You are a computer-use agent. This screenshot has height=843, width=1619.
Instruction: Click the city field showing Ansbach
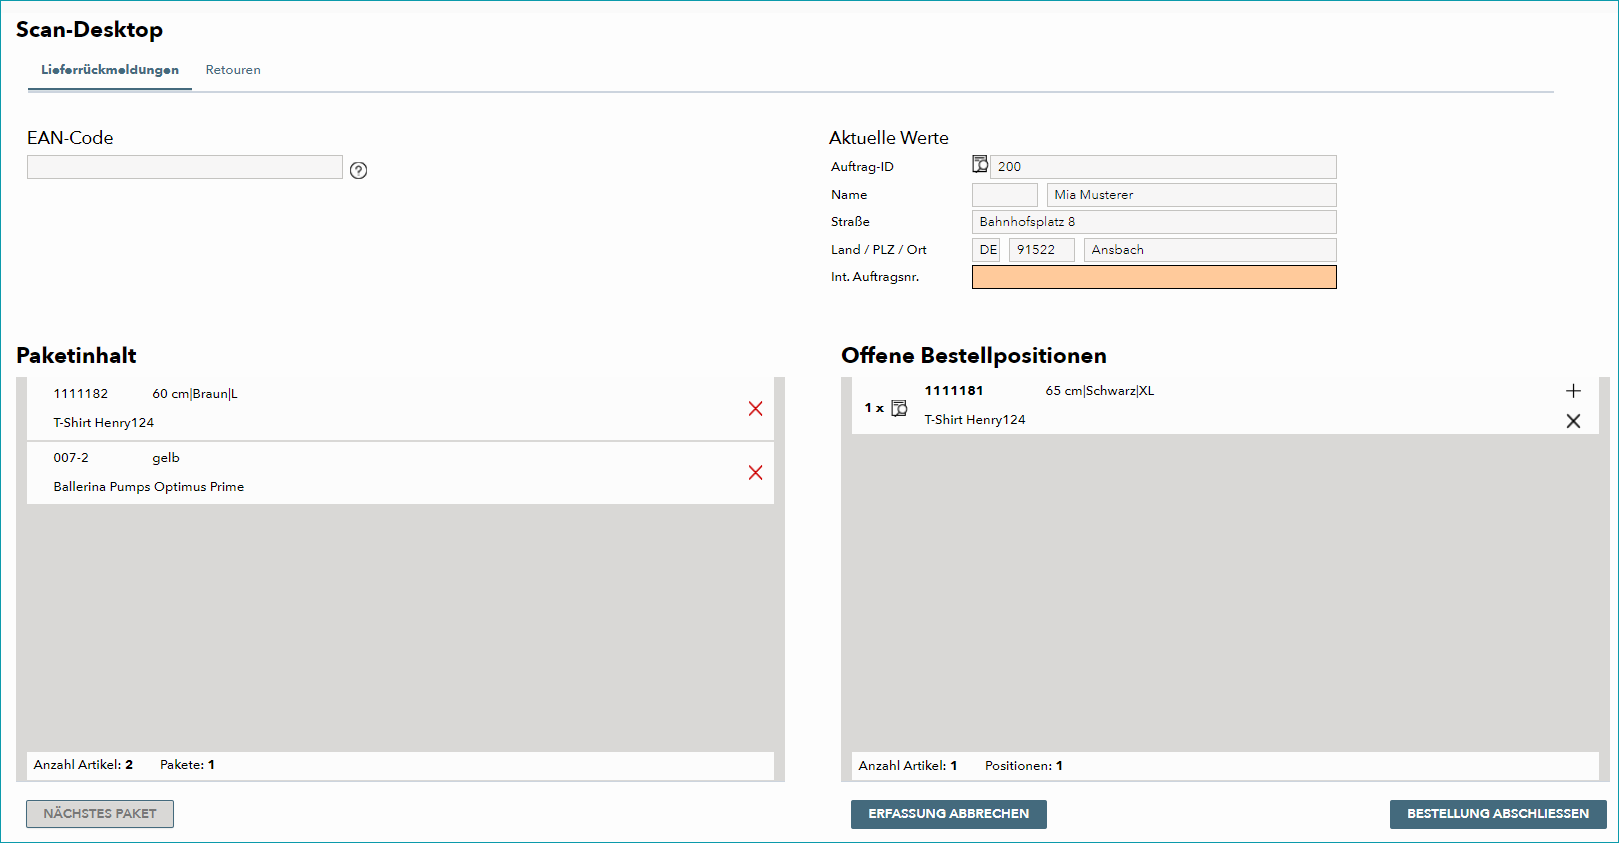(x=1210, y=250)
